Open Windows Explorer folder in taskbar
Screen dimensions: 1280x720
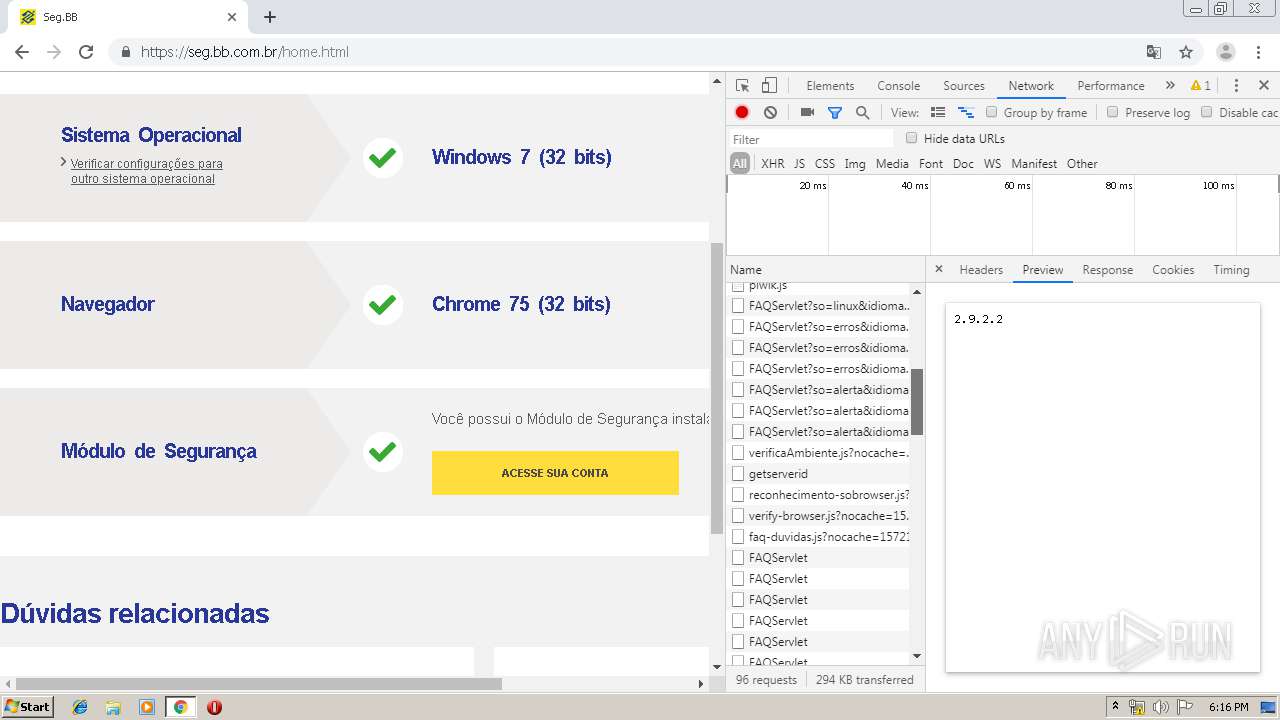tap(113, 707)
